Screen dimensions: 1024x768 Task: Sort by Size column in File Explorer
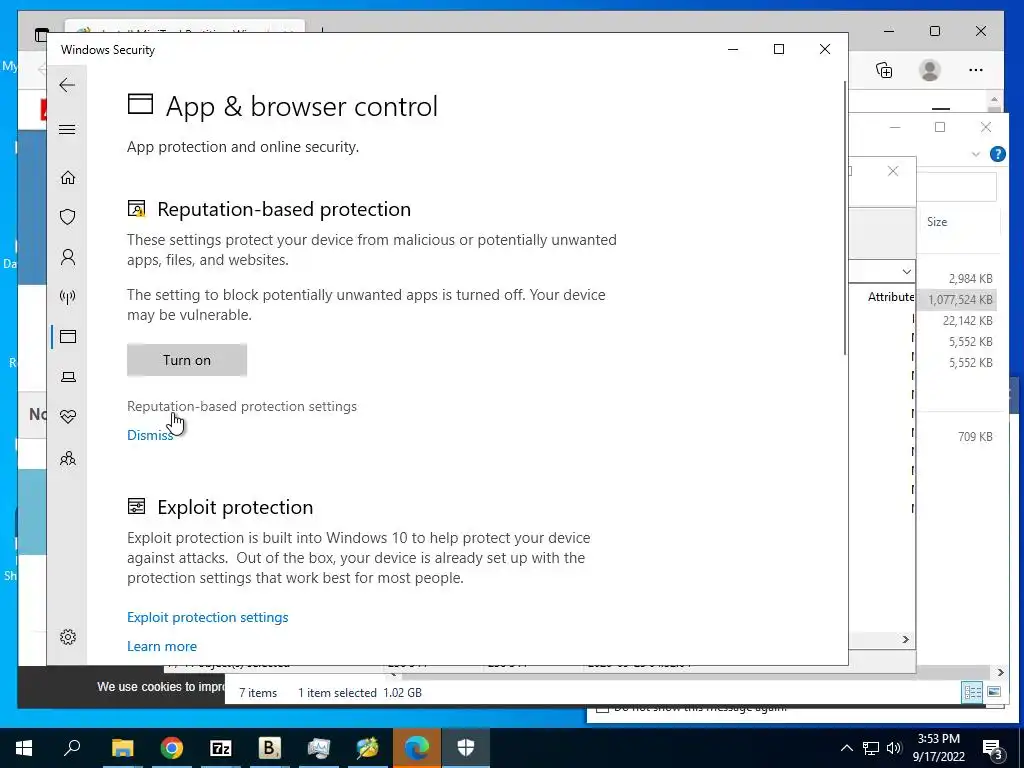(x=936, y=222)
